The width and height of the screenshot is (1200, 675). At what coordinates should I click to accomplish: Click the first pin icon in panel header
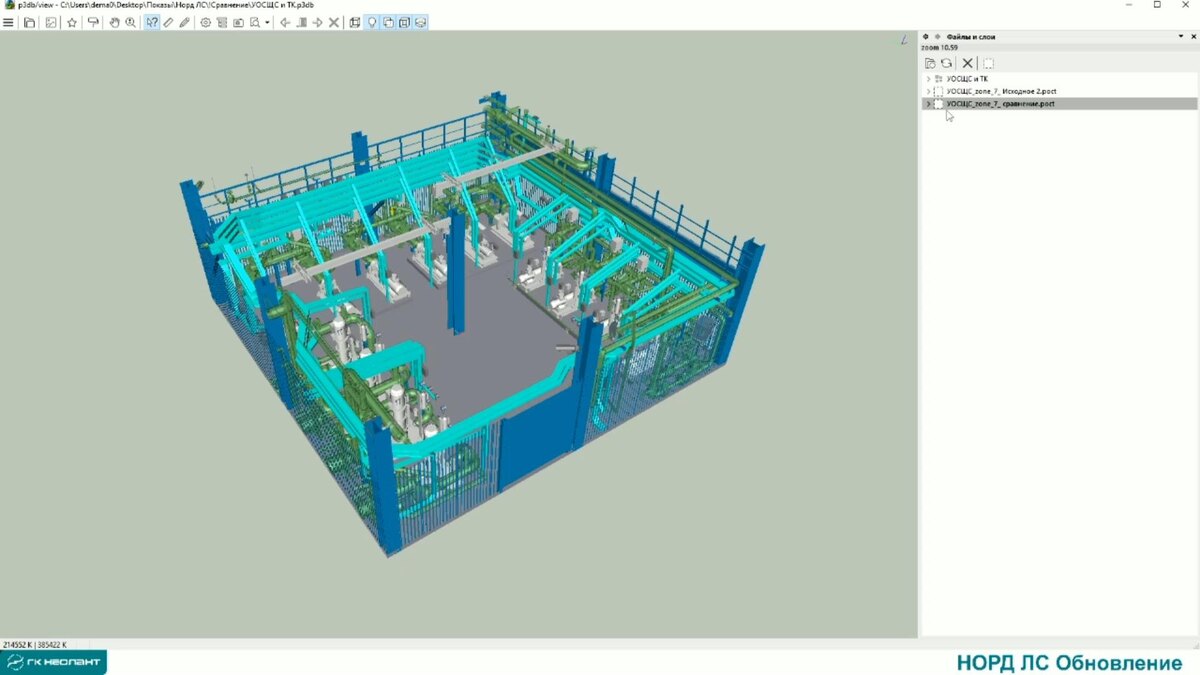(x=926, y=37)
